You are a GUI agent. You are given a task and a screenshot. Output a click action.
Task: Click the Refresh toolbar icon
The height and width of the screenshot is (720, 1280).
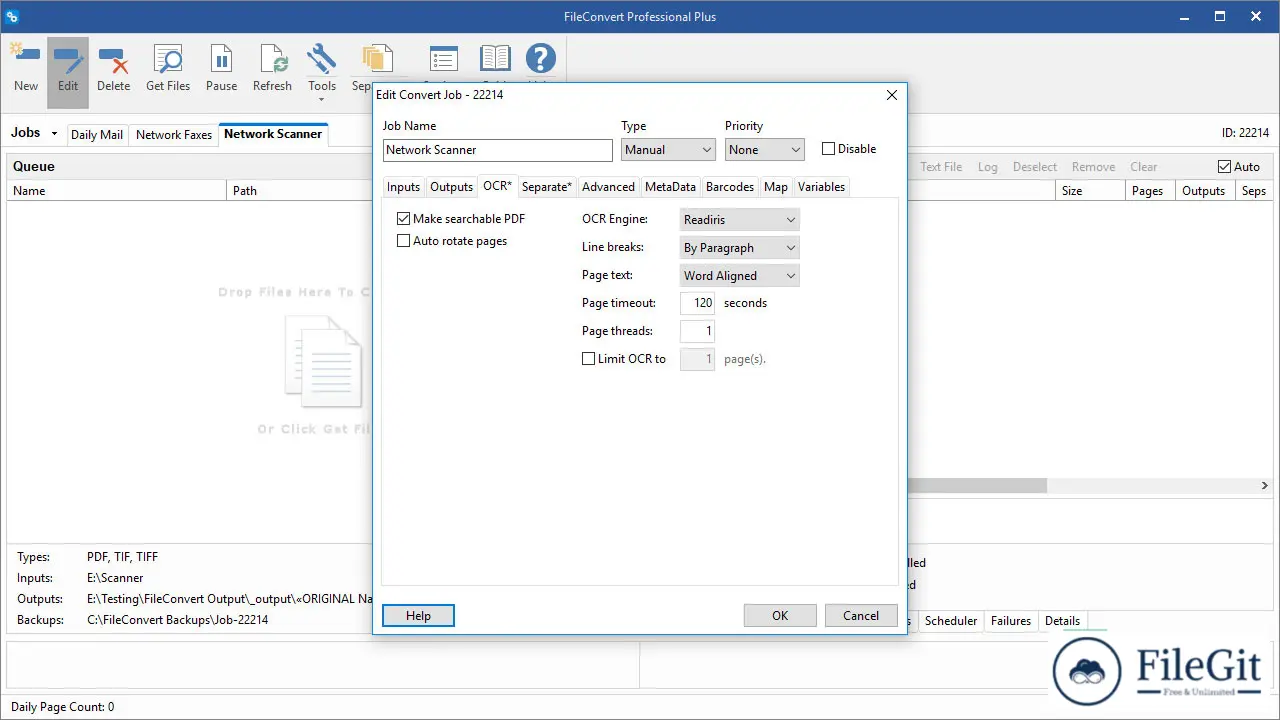coord(272,60)
